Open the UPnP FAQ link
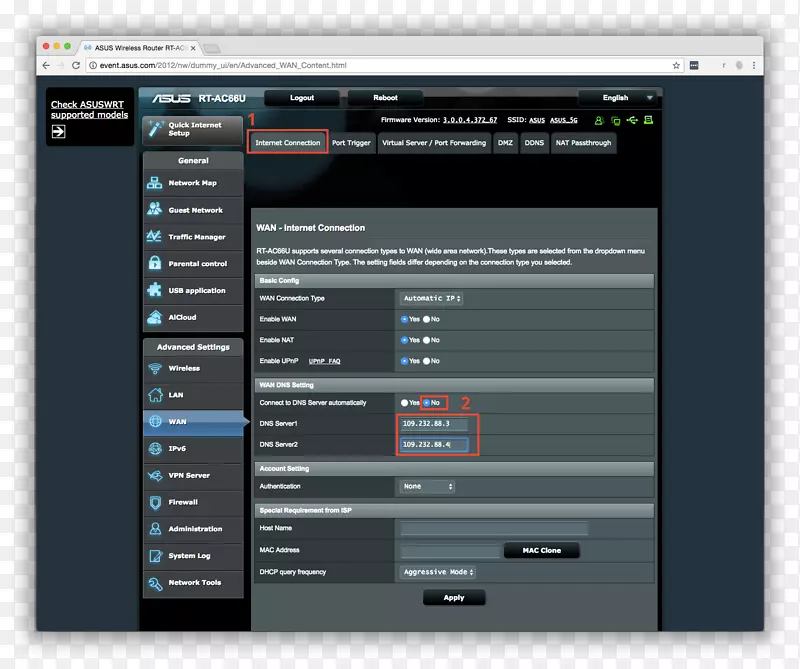The width and height of the screenshot is (800, 669). pyautogui.click(x=324, y=361)
